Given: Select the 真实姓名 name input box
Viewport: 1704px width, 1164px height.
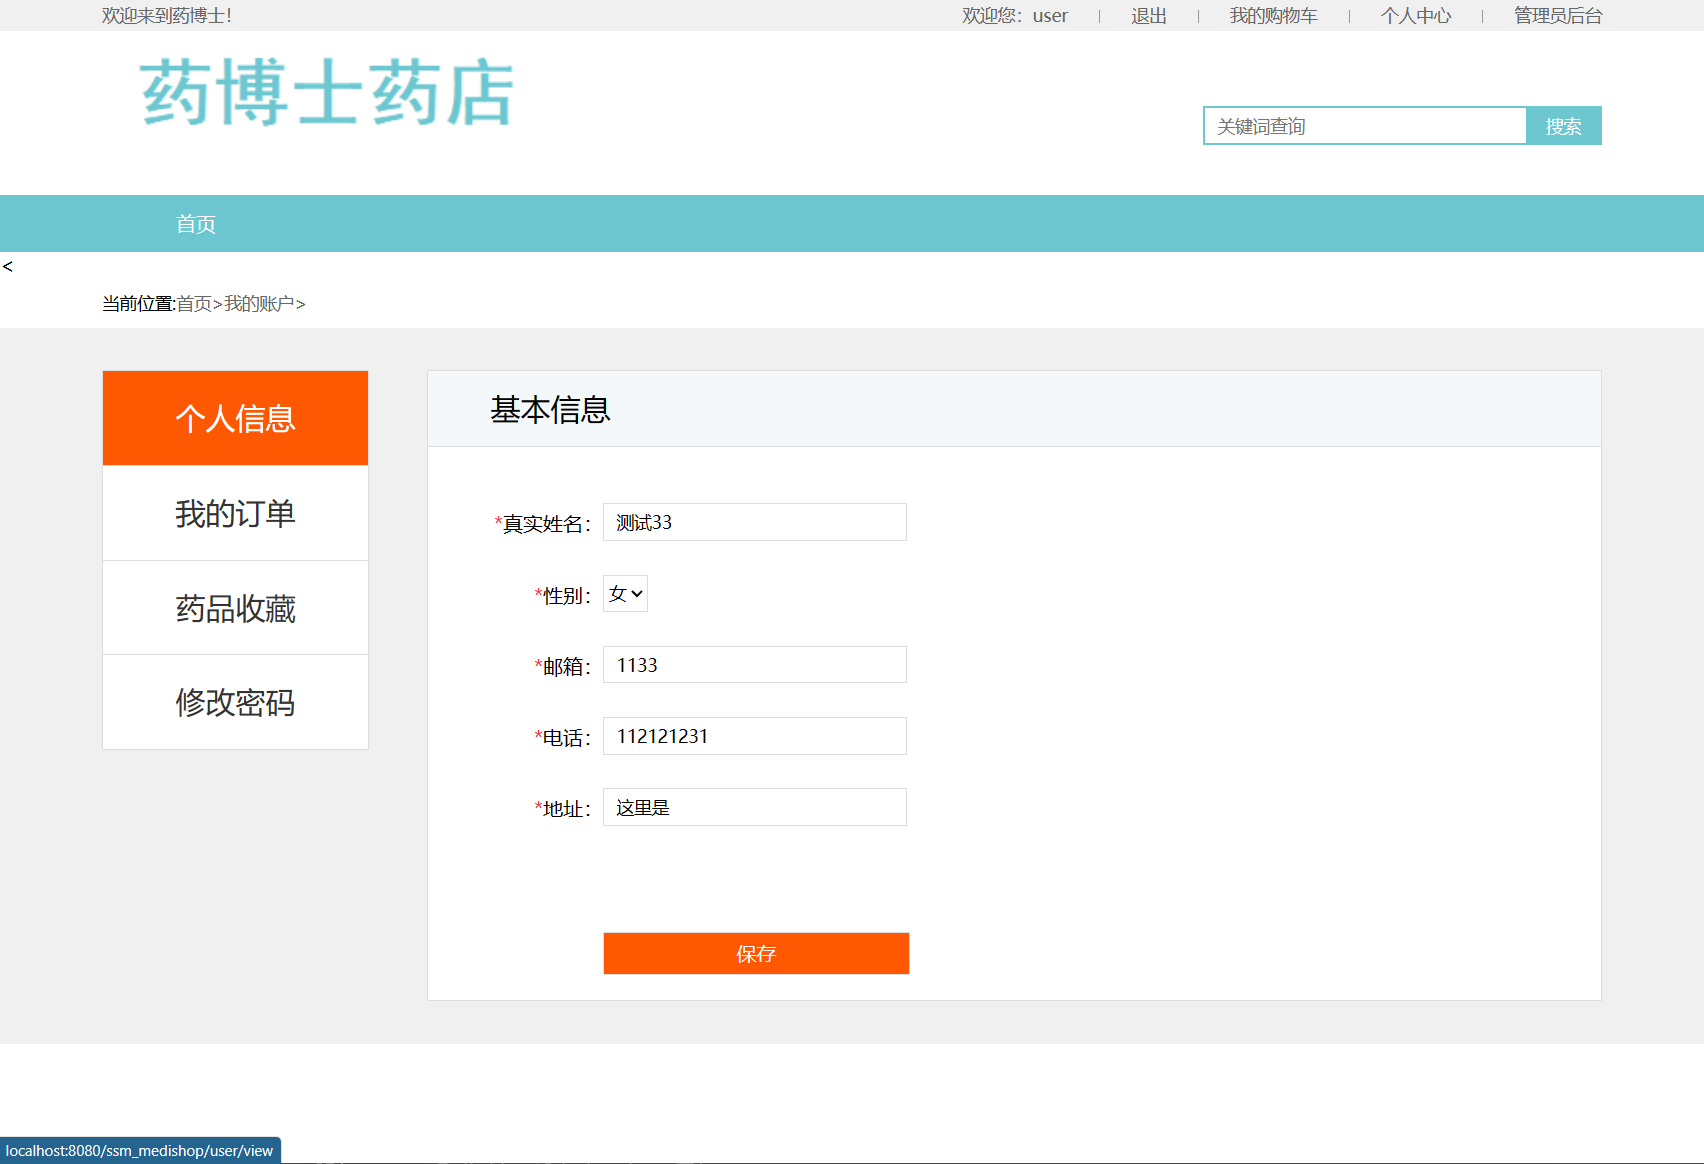Looking at the screenshot, I should click(x=753, y=521).
